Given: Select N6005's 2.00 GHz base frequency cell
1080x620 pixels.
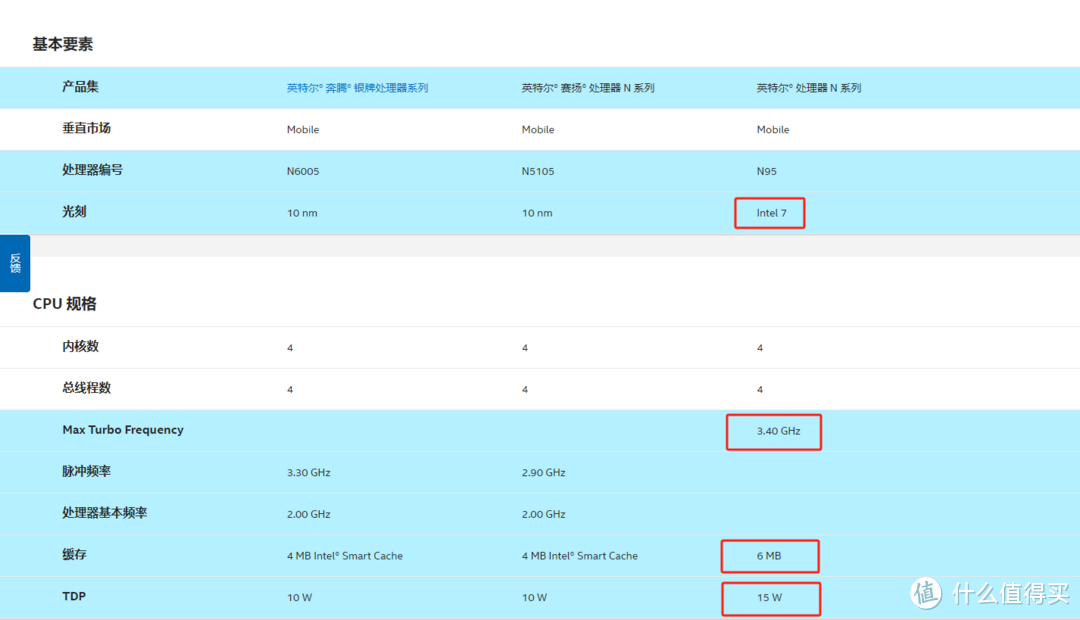Looking at the screenshot, I should [x=309, y=515].
